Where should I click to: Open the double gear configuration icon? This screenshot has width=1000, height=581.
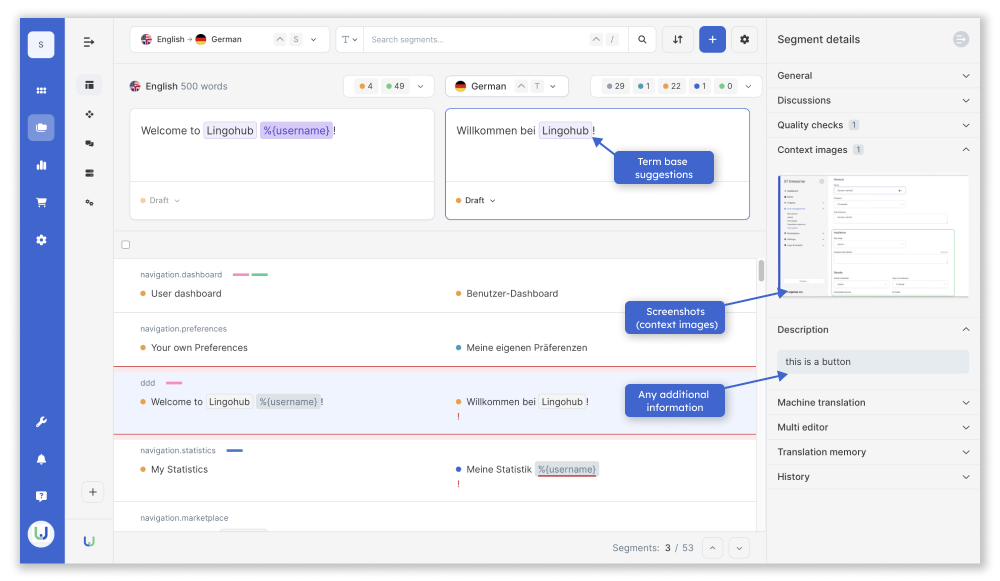click(89, 202)
